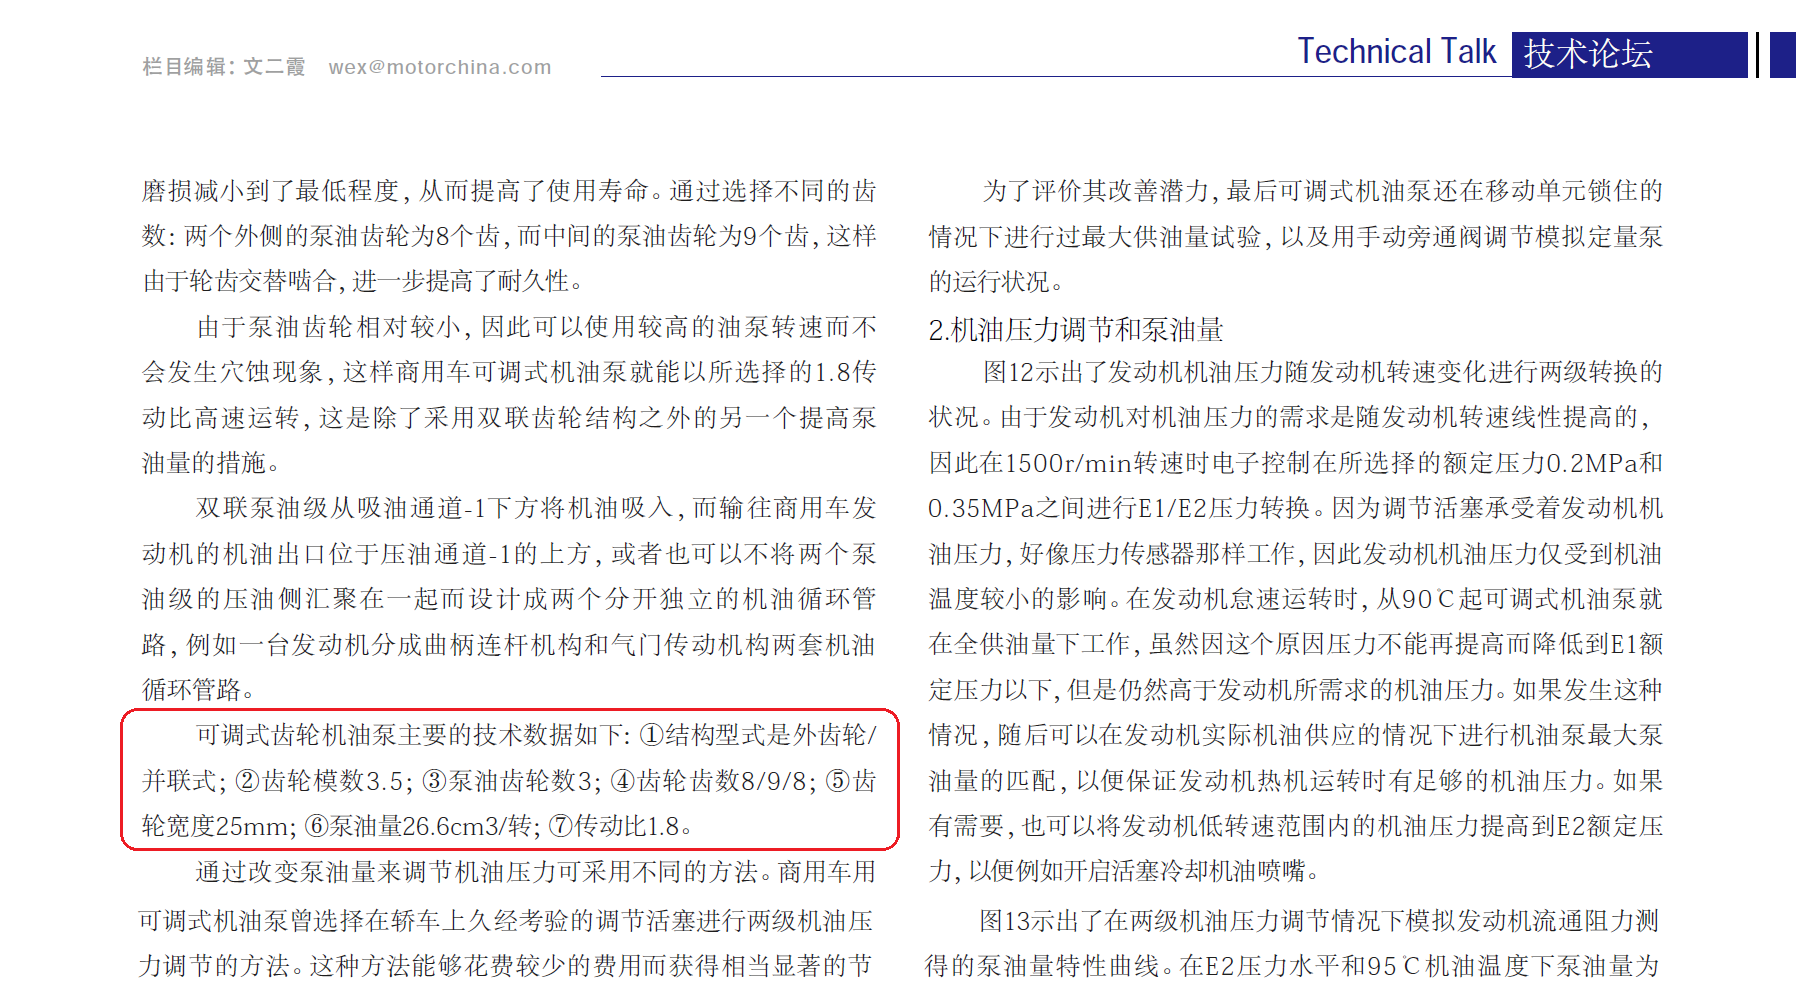The width and height of the screenshot is (1796, 990).
Task: Click the line starting '路，例如一台发动机分成曲柄连杆'
Action: tap(509, 644)
